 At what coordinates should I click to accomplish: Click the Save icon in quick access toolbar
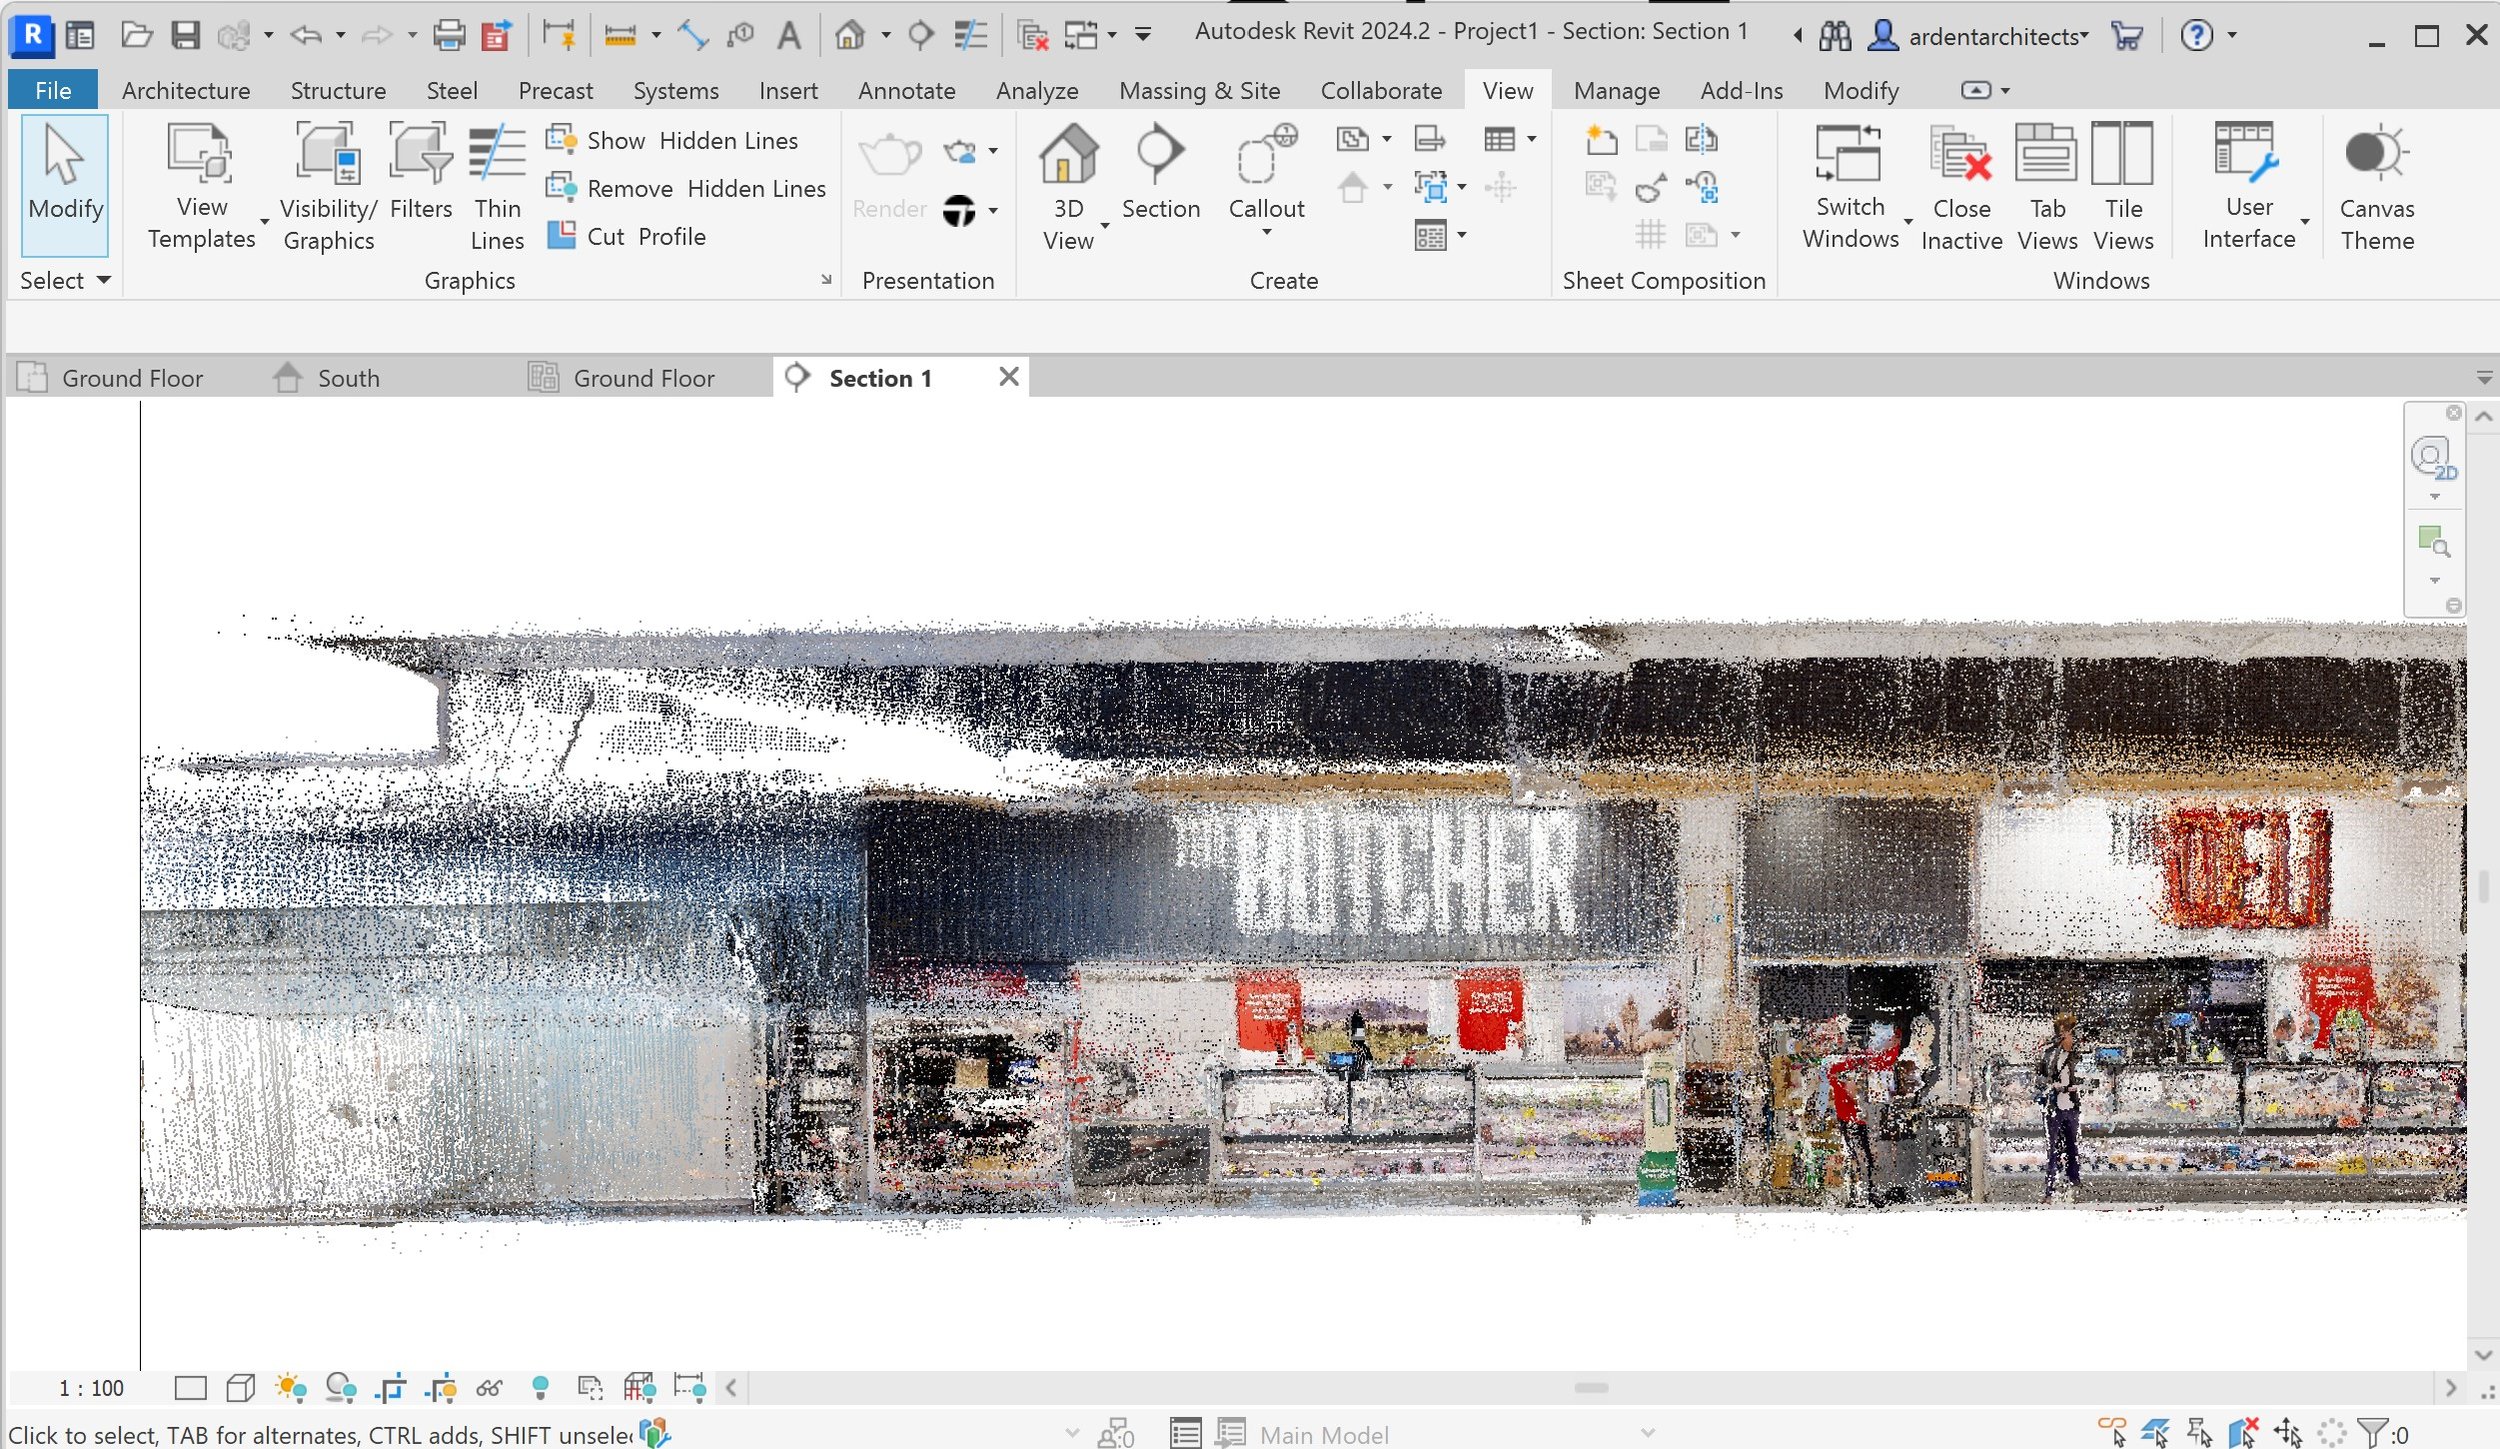(185, 35)
